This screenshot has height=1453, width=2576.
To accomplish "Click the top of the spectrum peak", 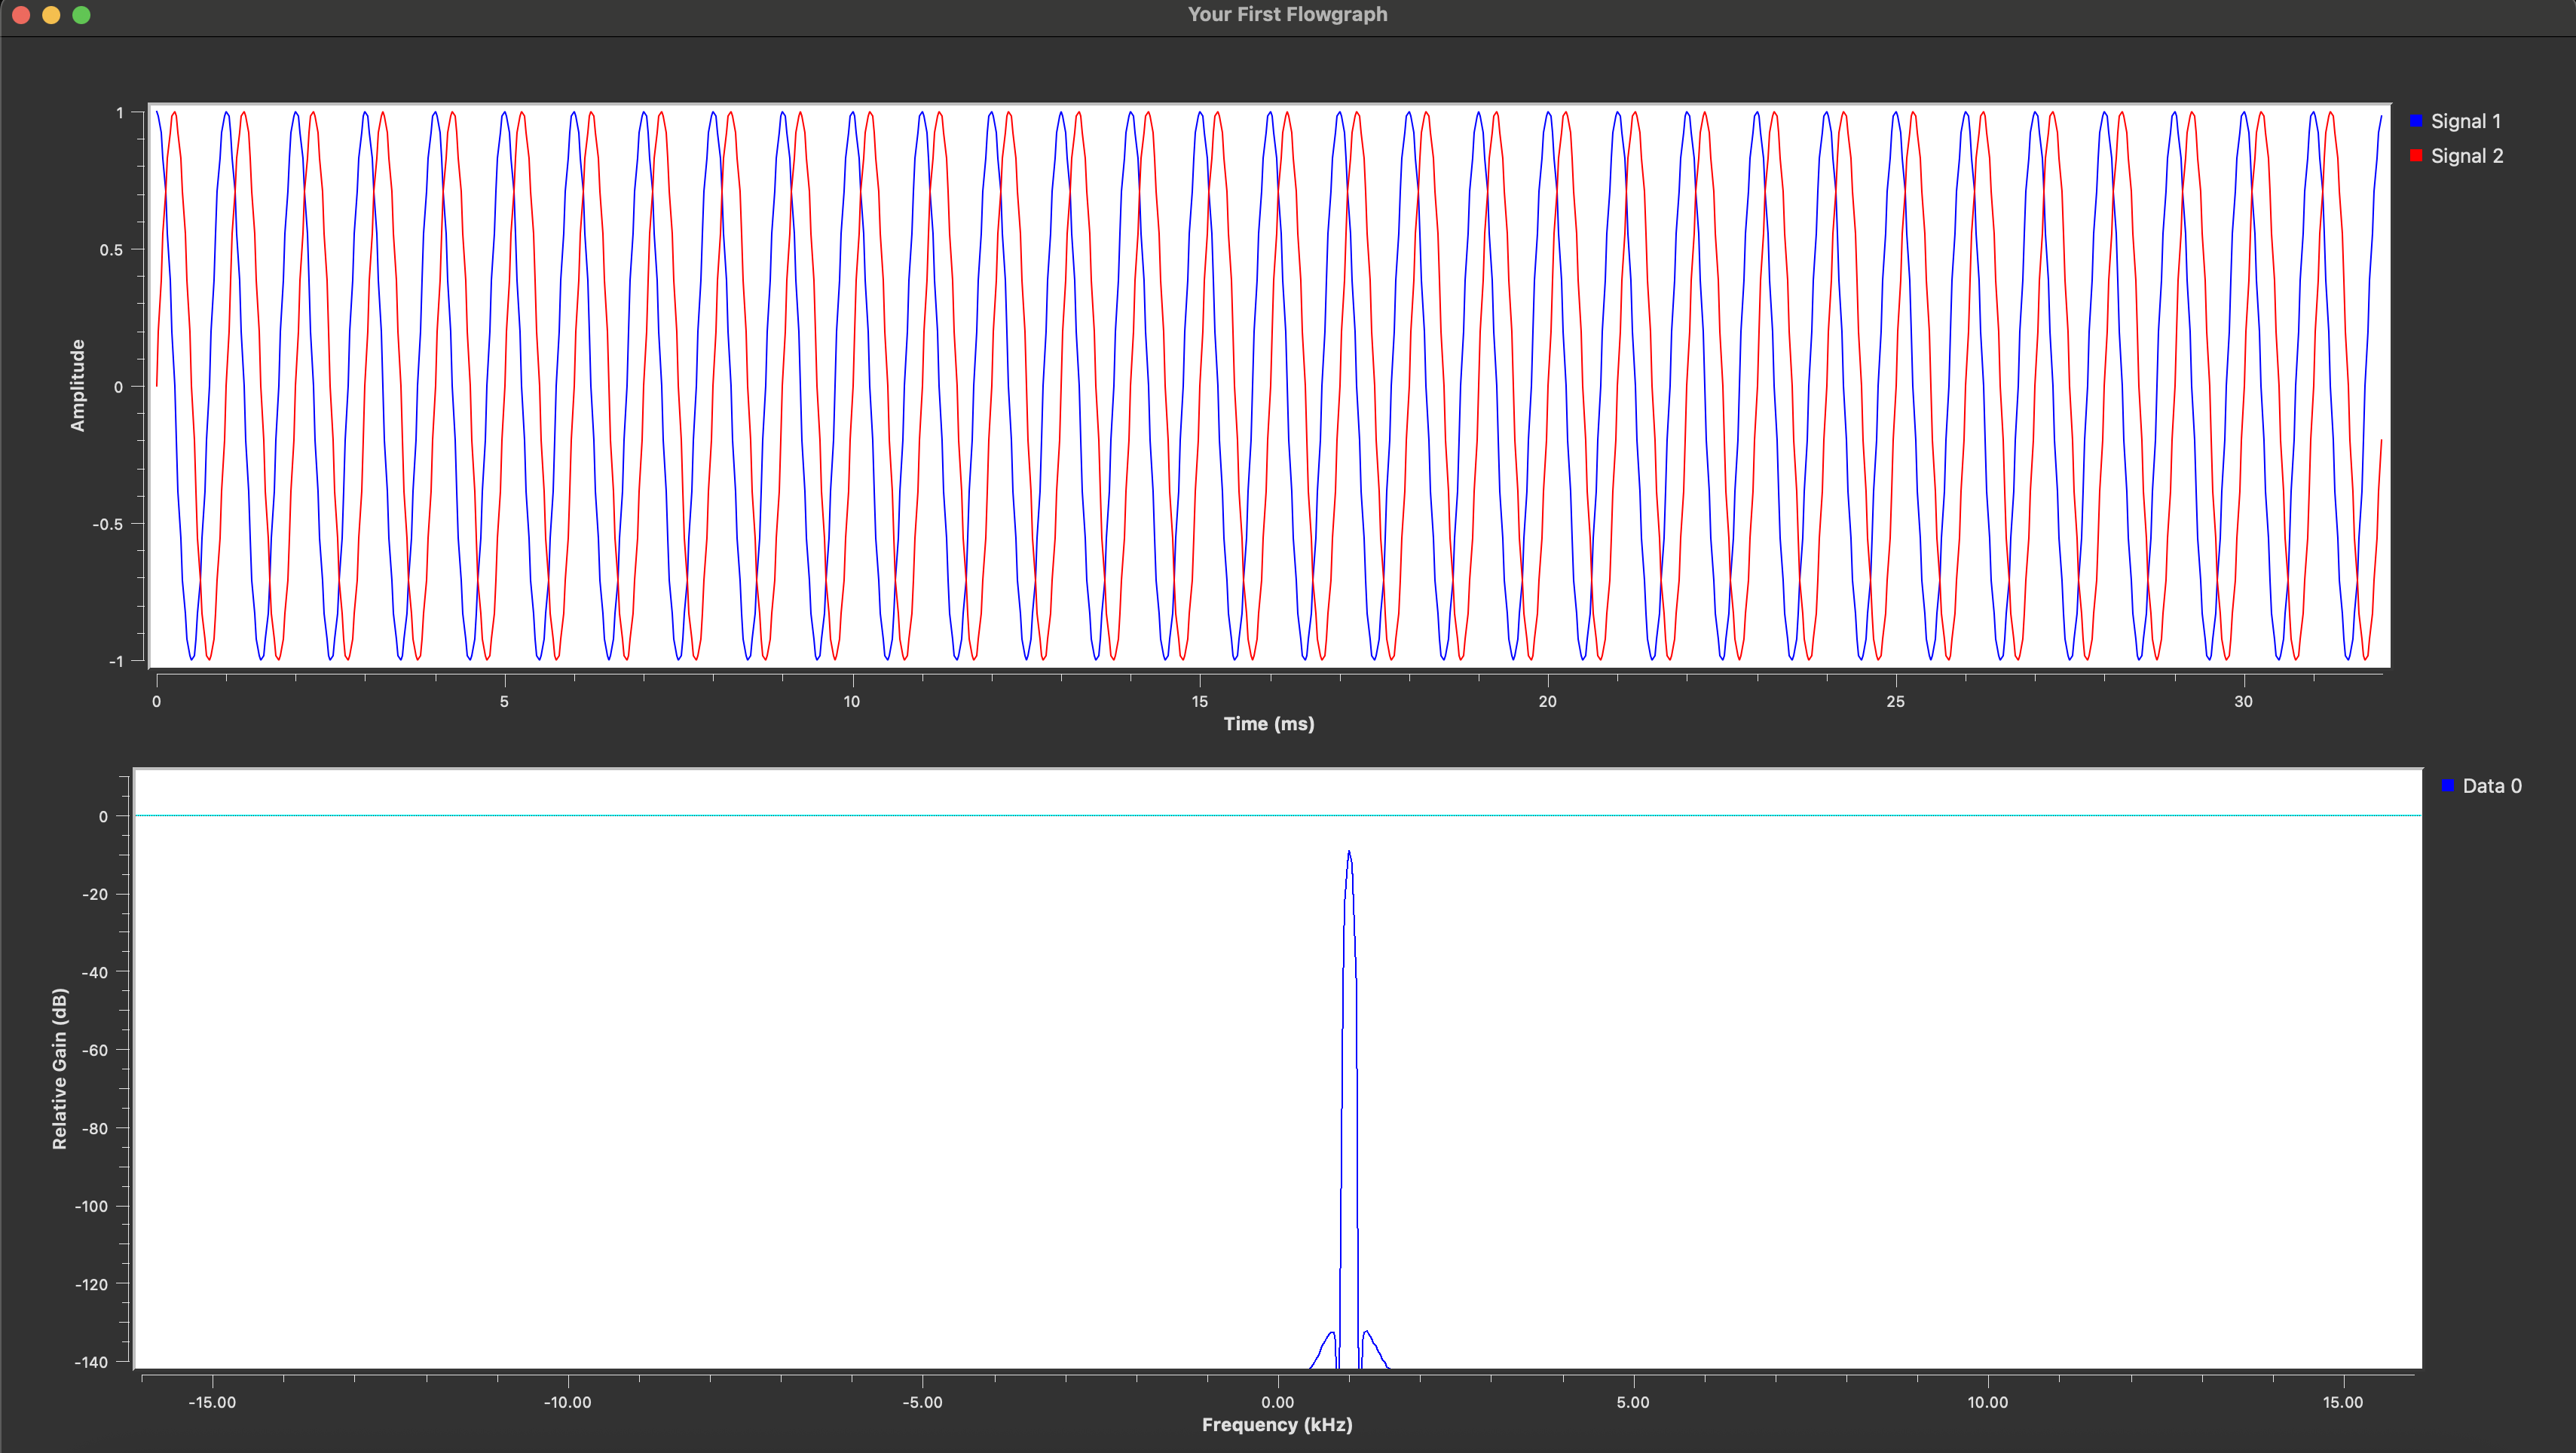I will tap(1349, 853).
